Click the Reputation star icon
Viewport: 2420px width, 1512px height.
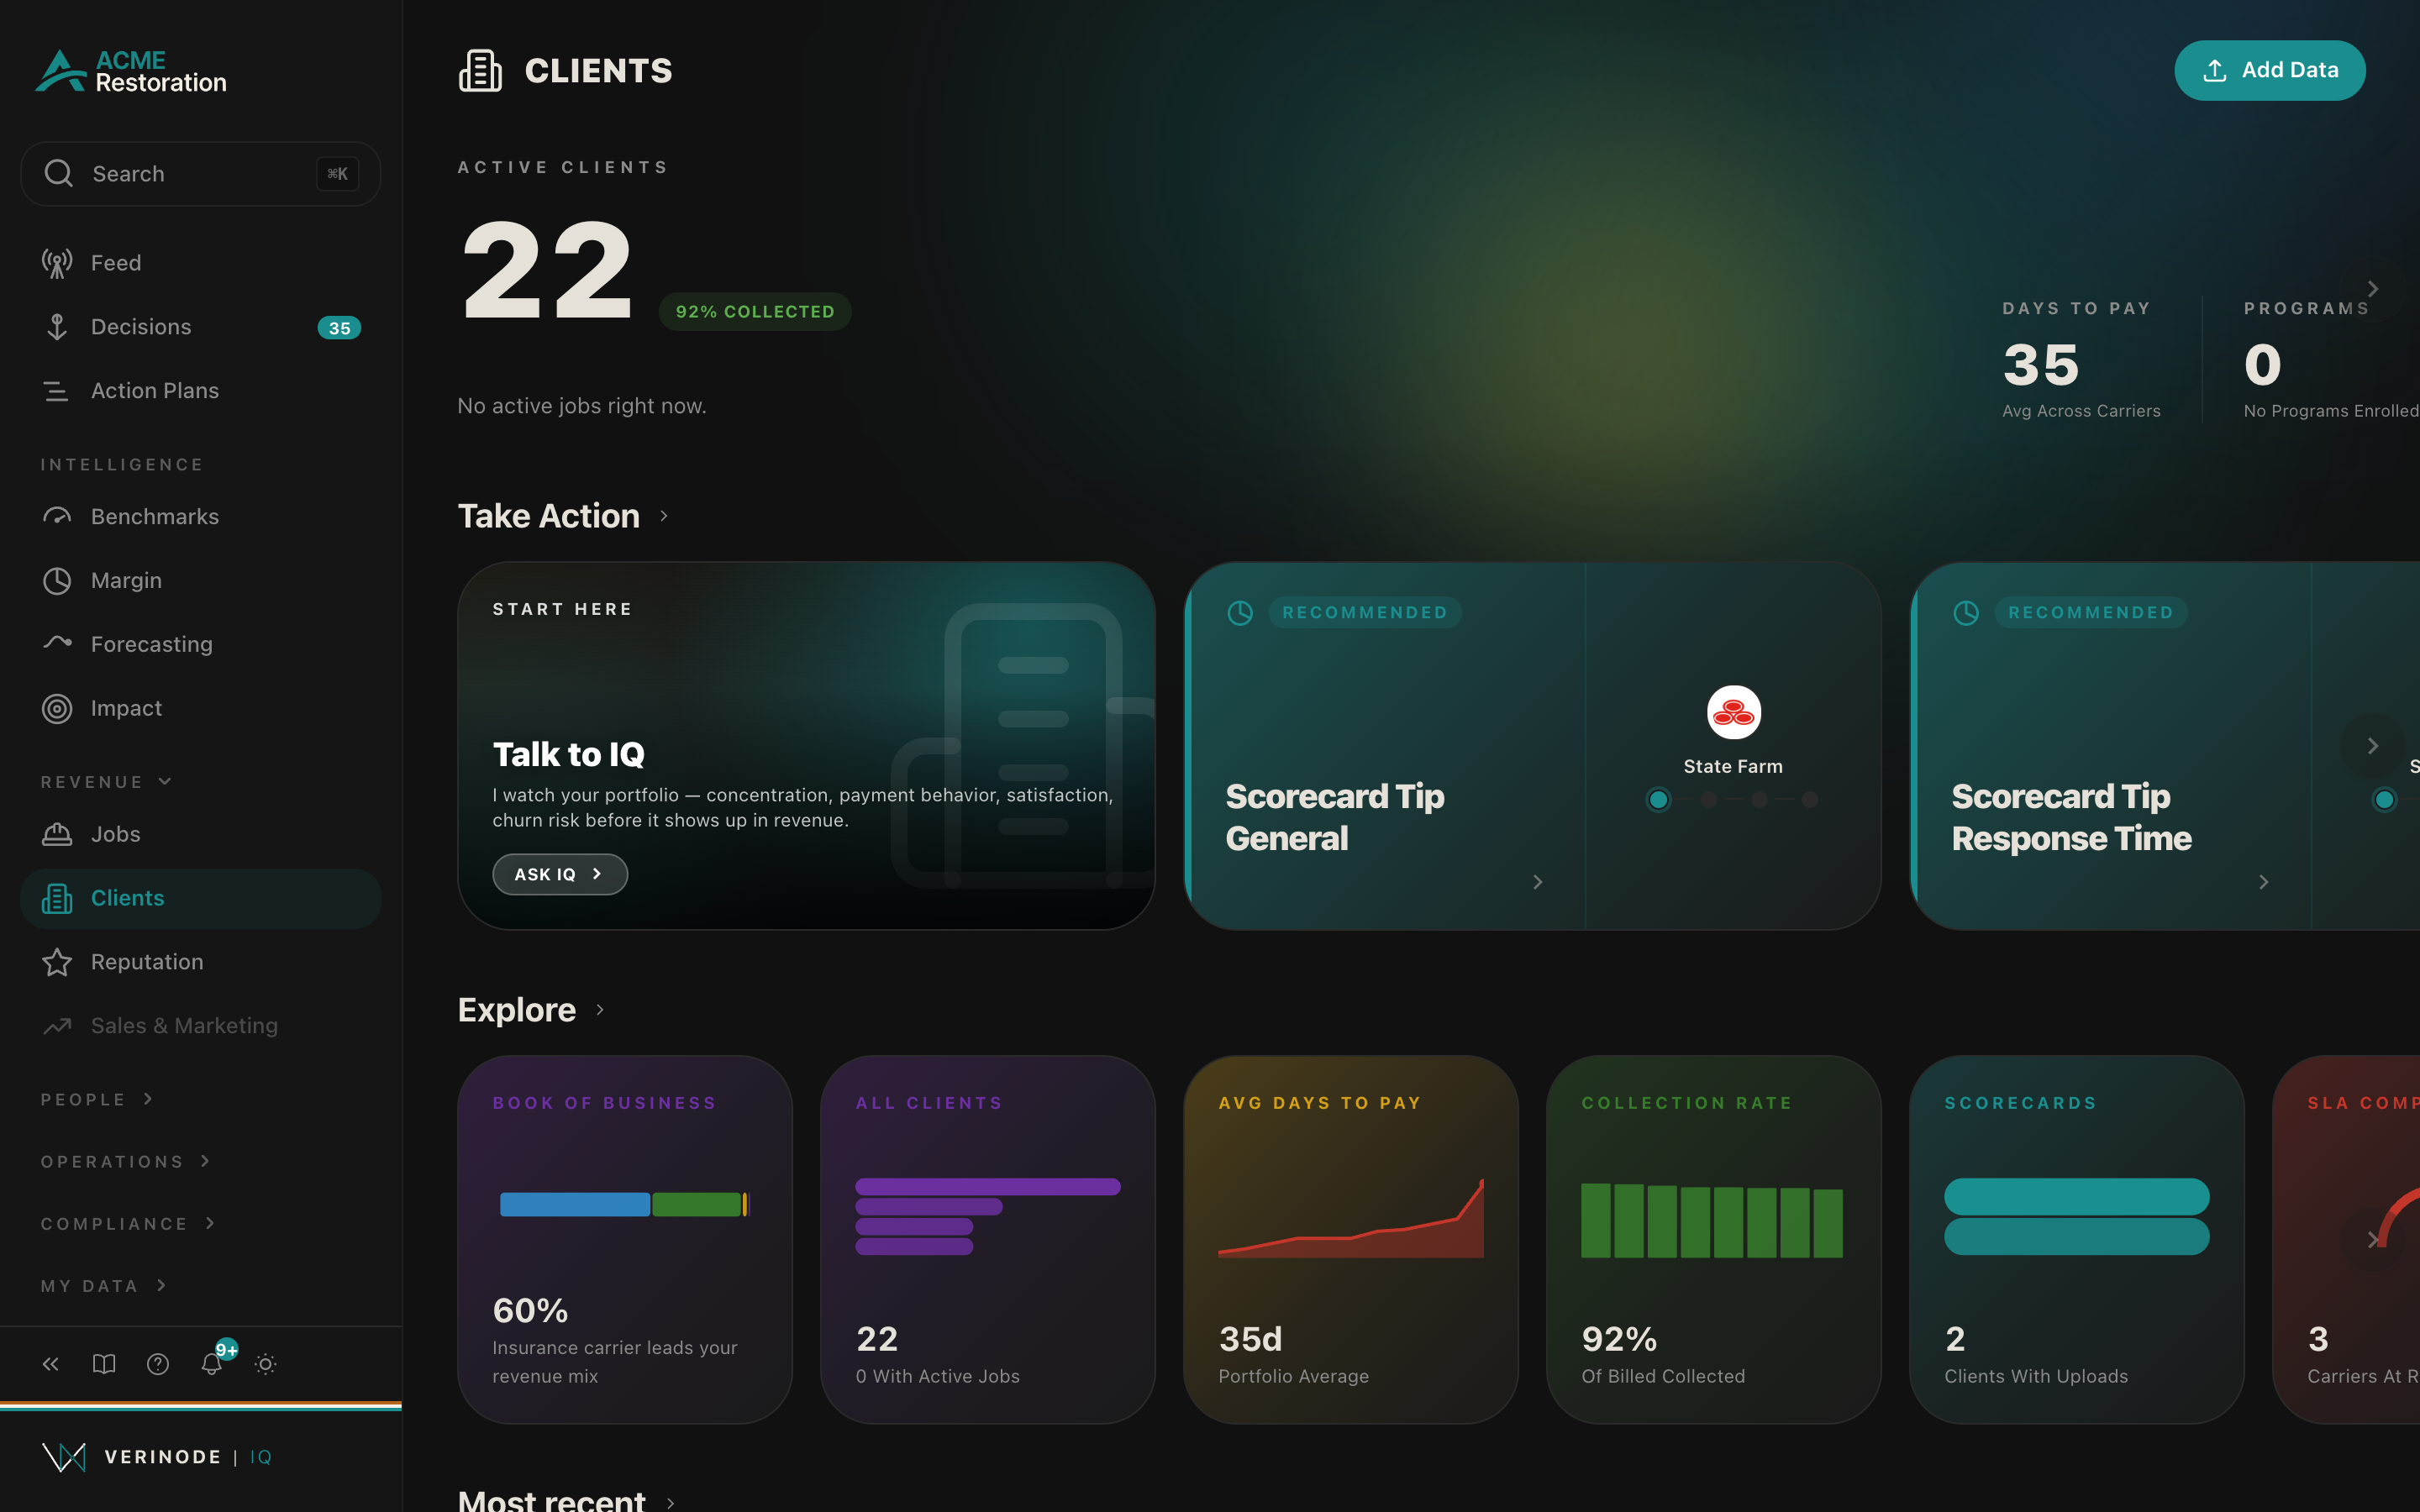pyautogui.click(x=57, y=962)
